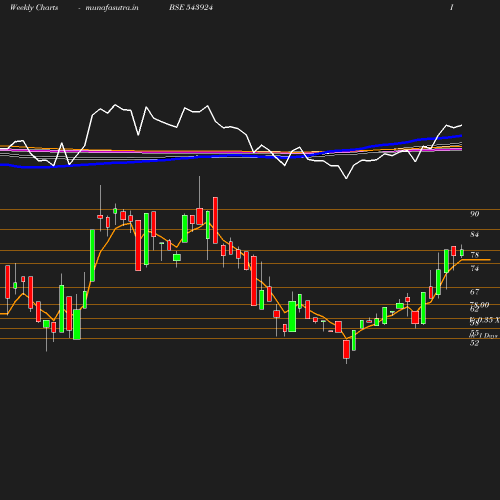Select the 90 price axis label
This screenshot has width=500, height=500.
pos(474,214)
